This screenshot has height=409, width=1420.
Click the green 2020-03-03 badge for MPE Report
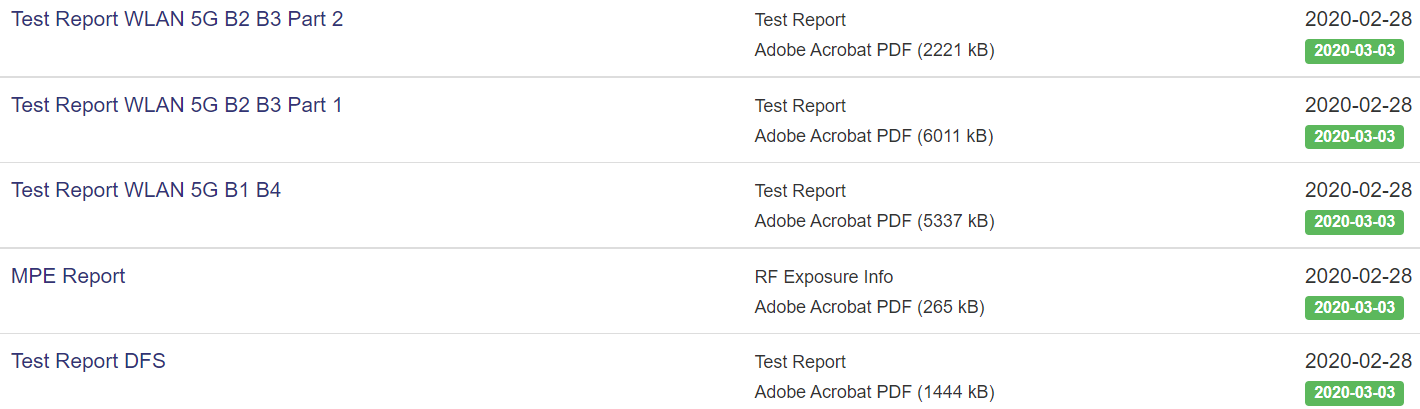pos(1354,307)
